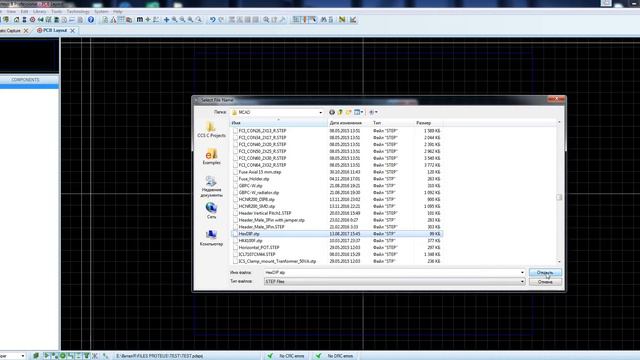Click the blue Help question-mark toolbar icon
The image size is (640, 360).
pos(91,20)
